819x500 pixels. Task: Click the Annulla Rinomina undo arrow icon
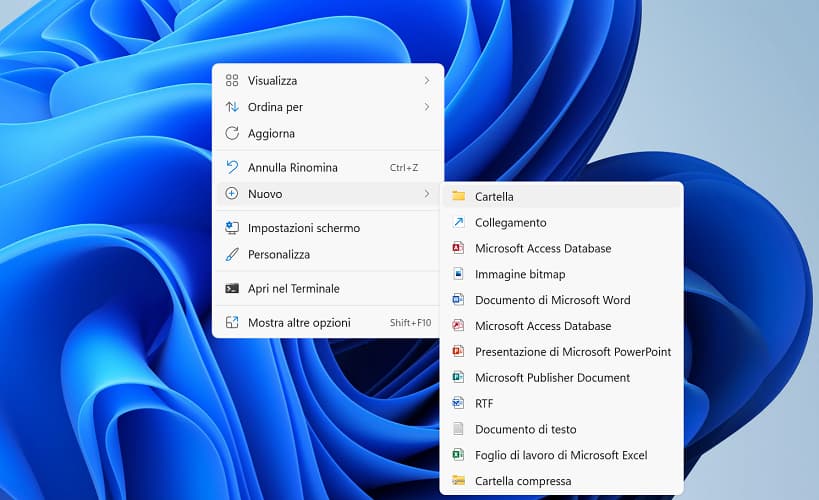click(232, 168)
